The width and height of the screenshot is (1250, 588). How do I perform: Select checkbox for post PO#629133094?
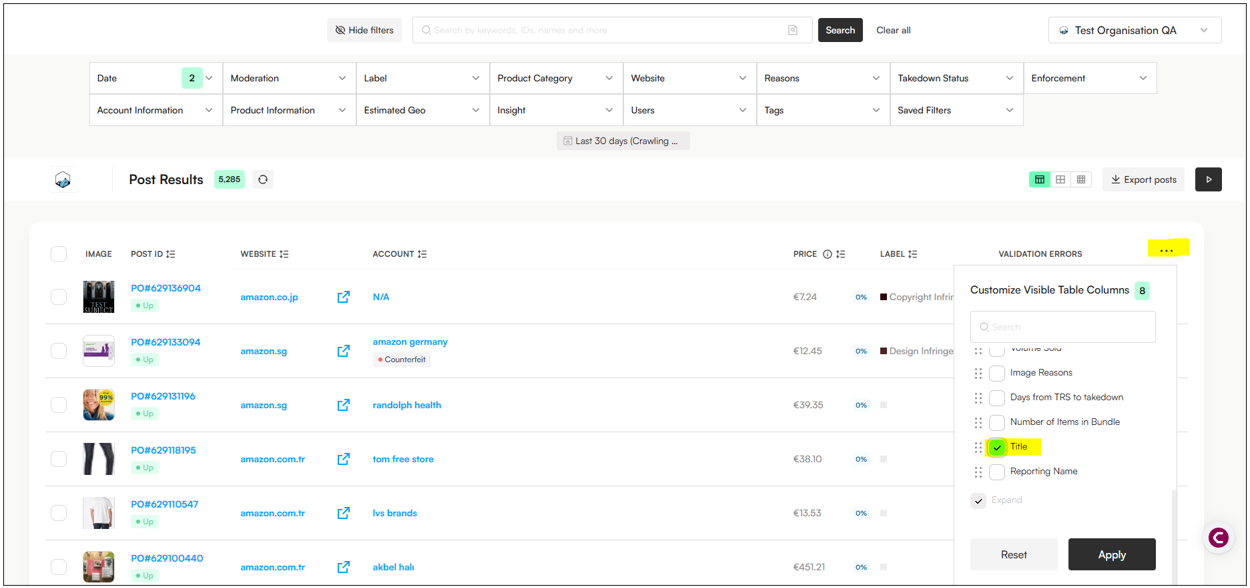[x=59, y=351]
